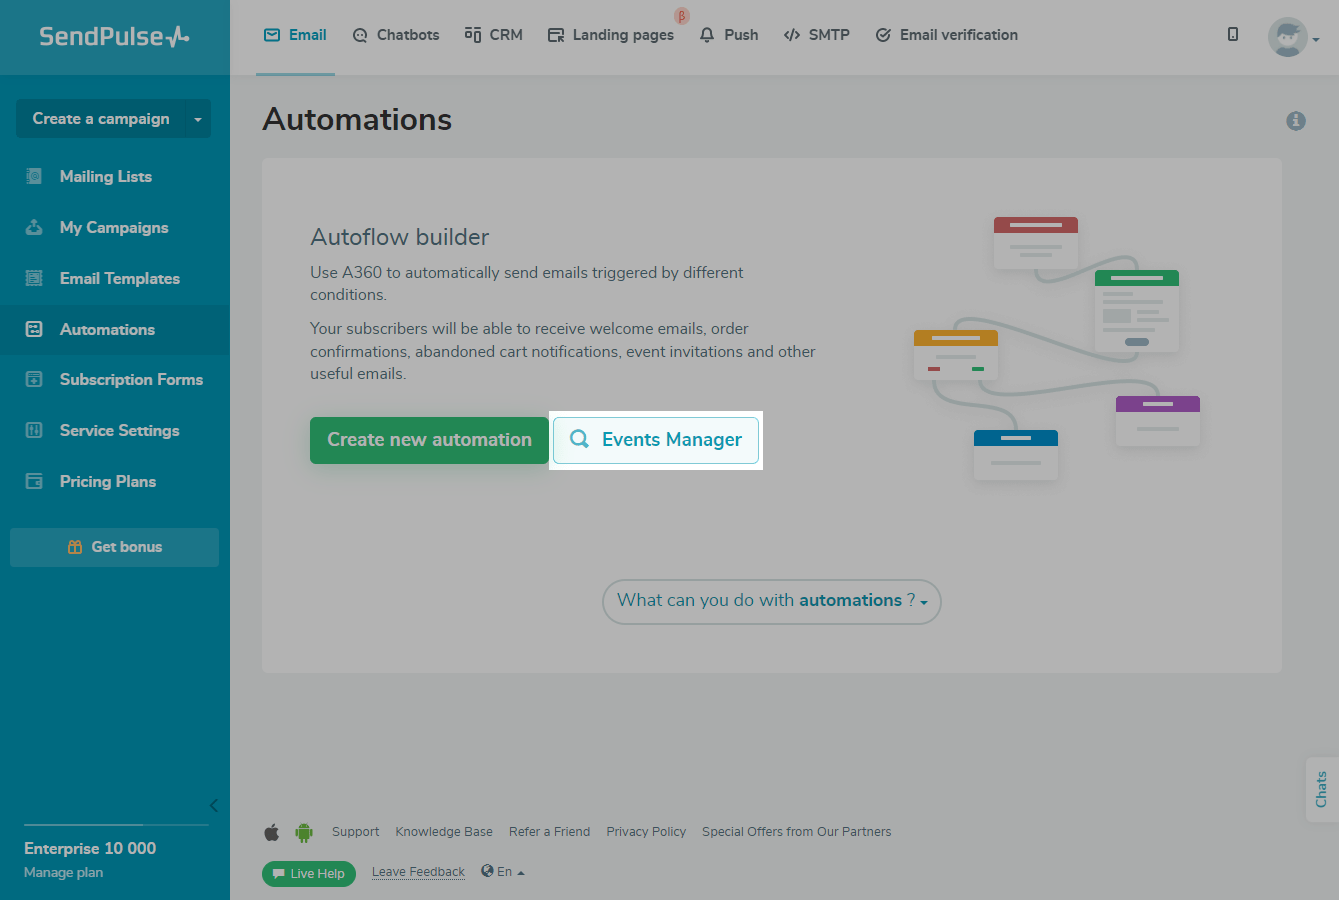Open the mobile device icon in header
Image resolution: width=1339 pixels, height=900 pixels.
tap(1233, 34)
